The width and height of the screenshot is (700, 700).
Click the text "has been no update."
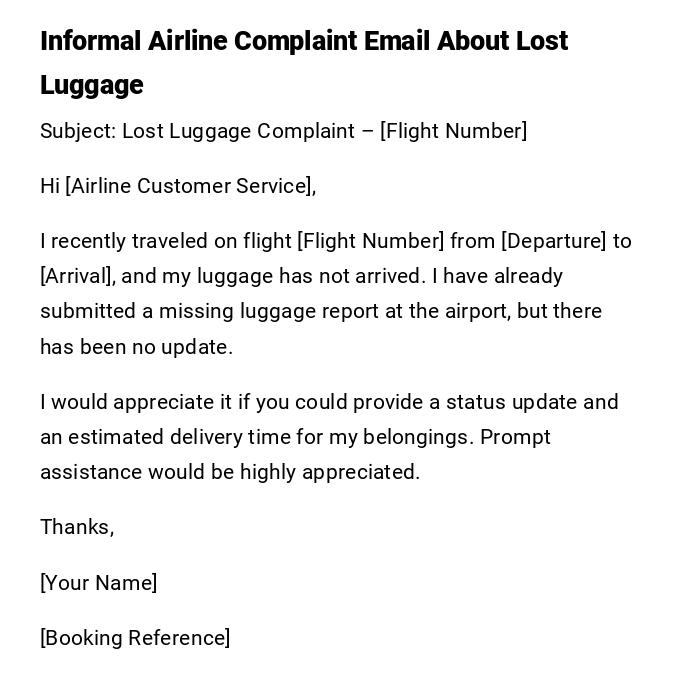click(x=136, y=347)
